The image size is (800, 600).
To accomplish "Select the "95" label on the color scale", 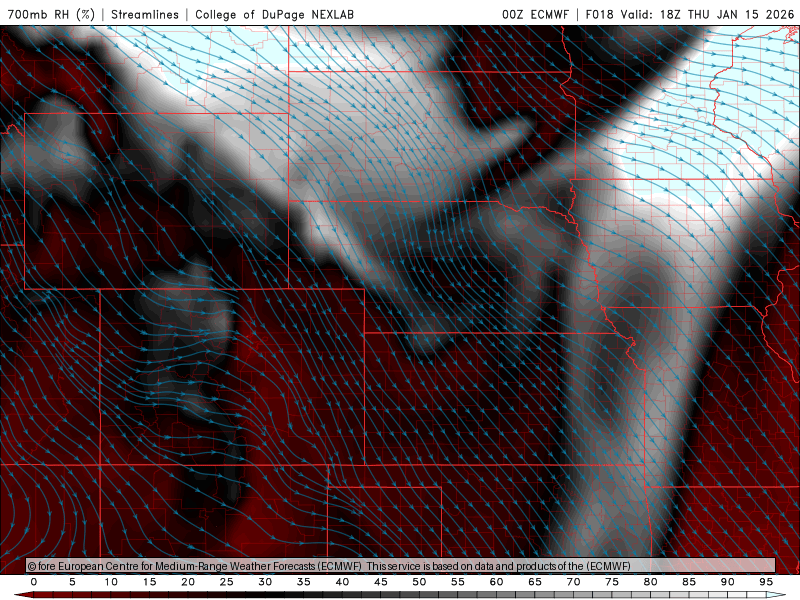I will [x=766, y=582].
